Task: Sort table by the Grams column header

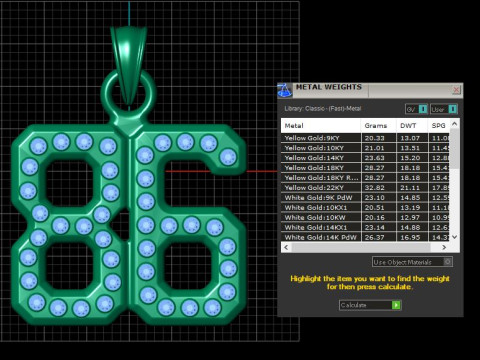Action: (379, 126)
